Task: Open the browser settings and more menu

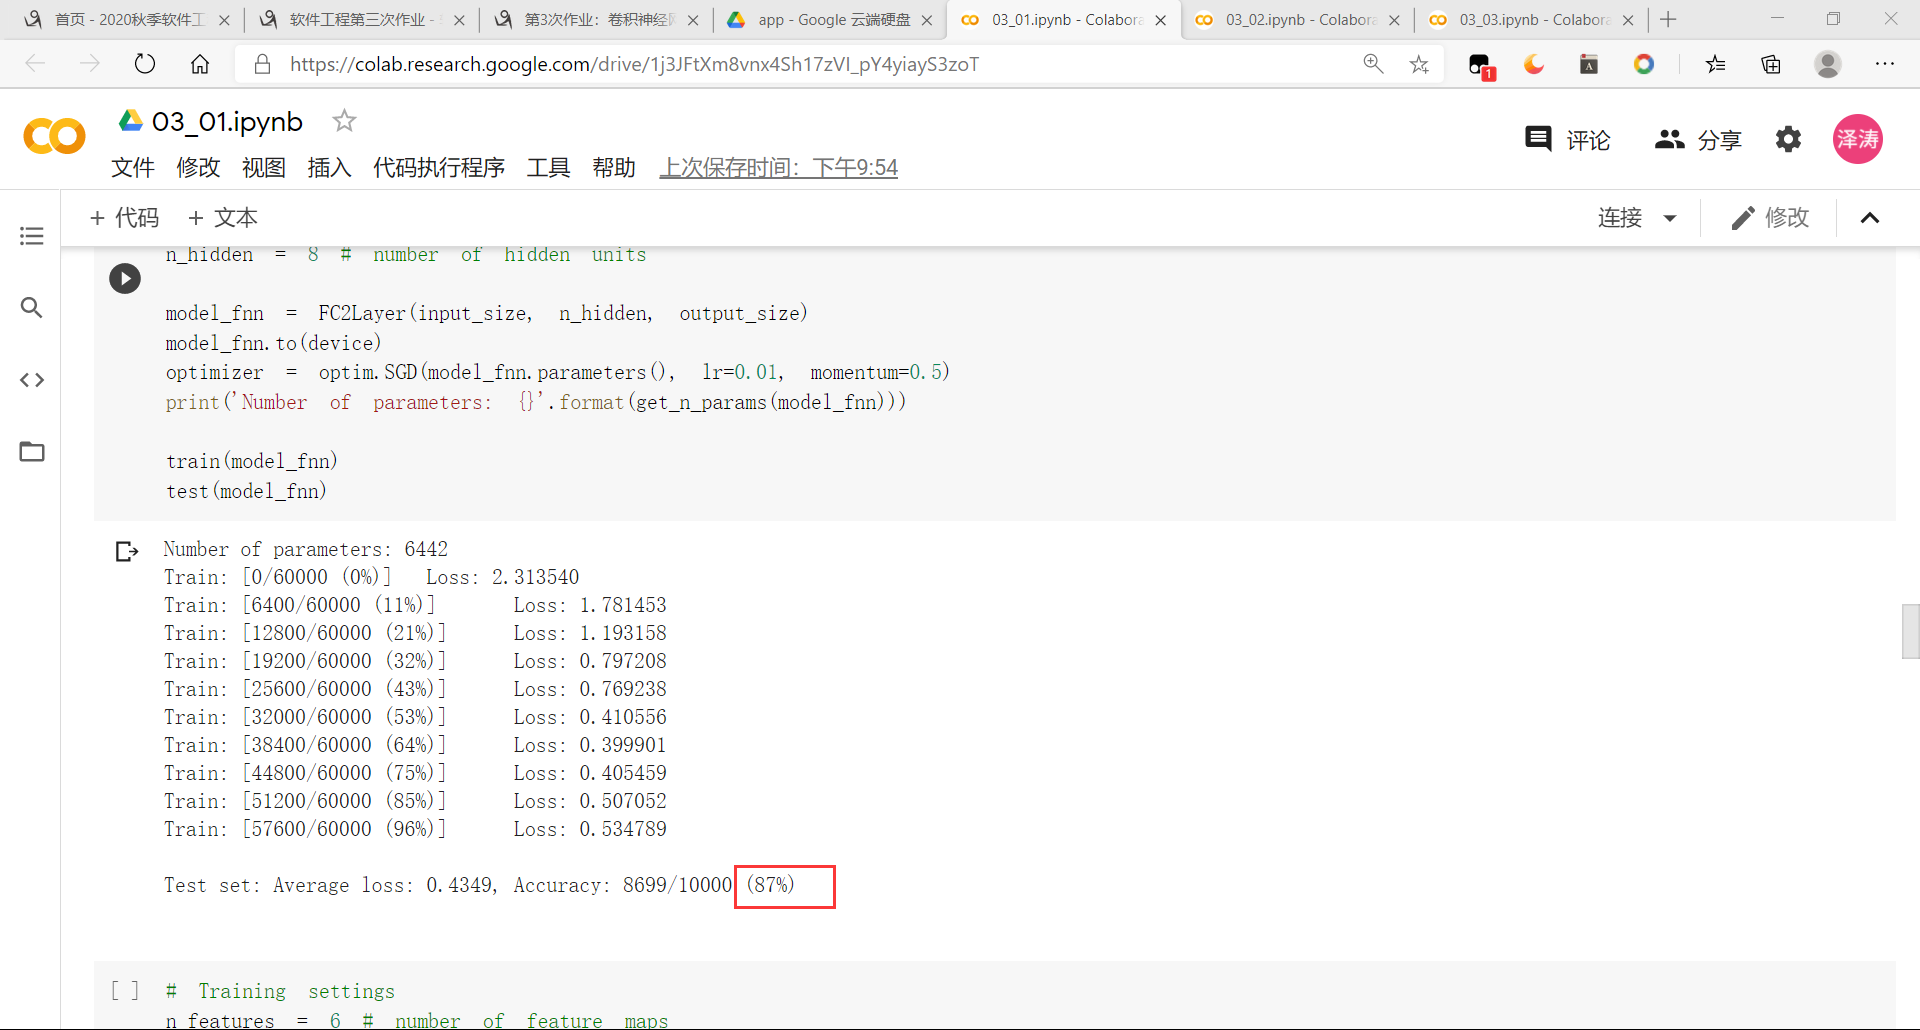Action: tap(1885, 64)
